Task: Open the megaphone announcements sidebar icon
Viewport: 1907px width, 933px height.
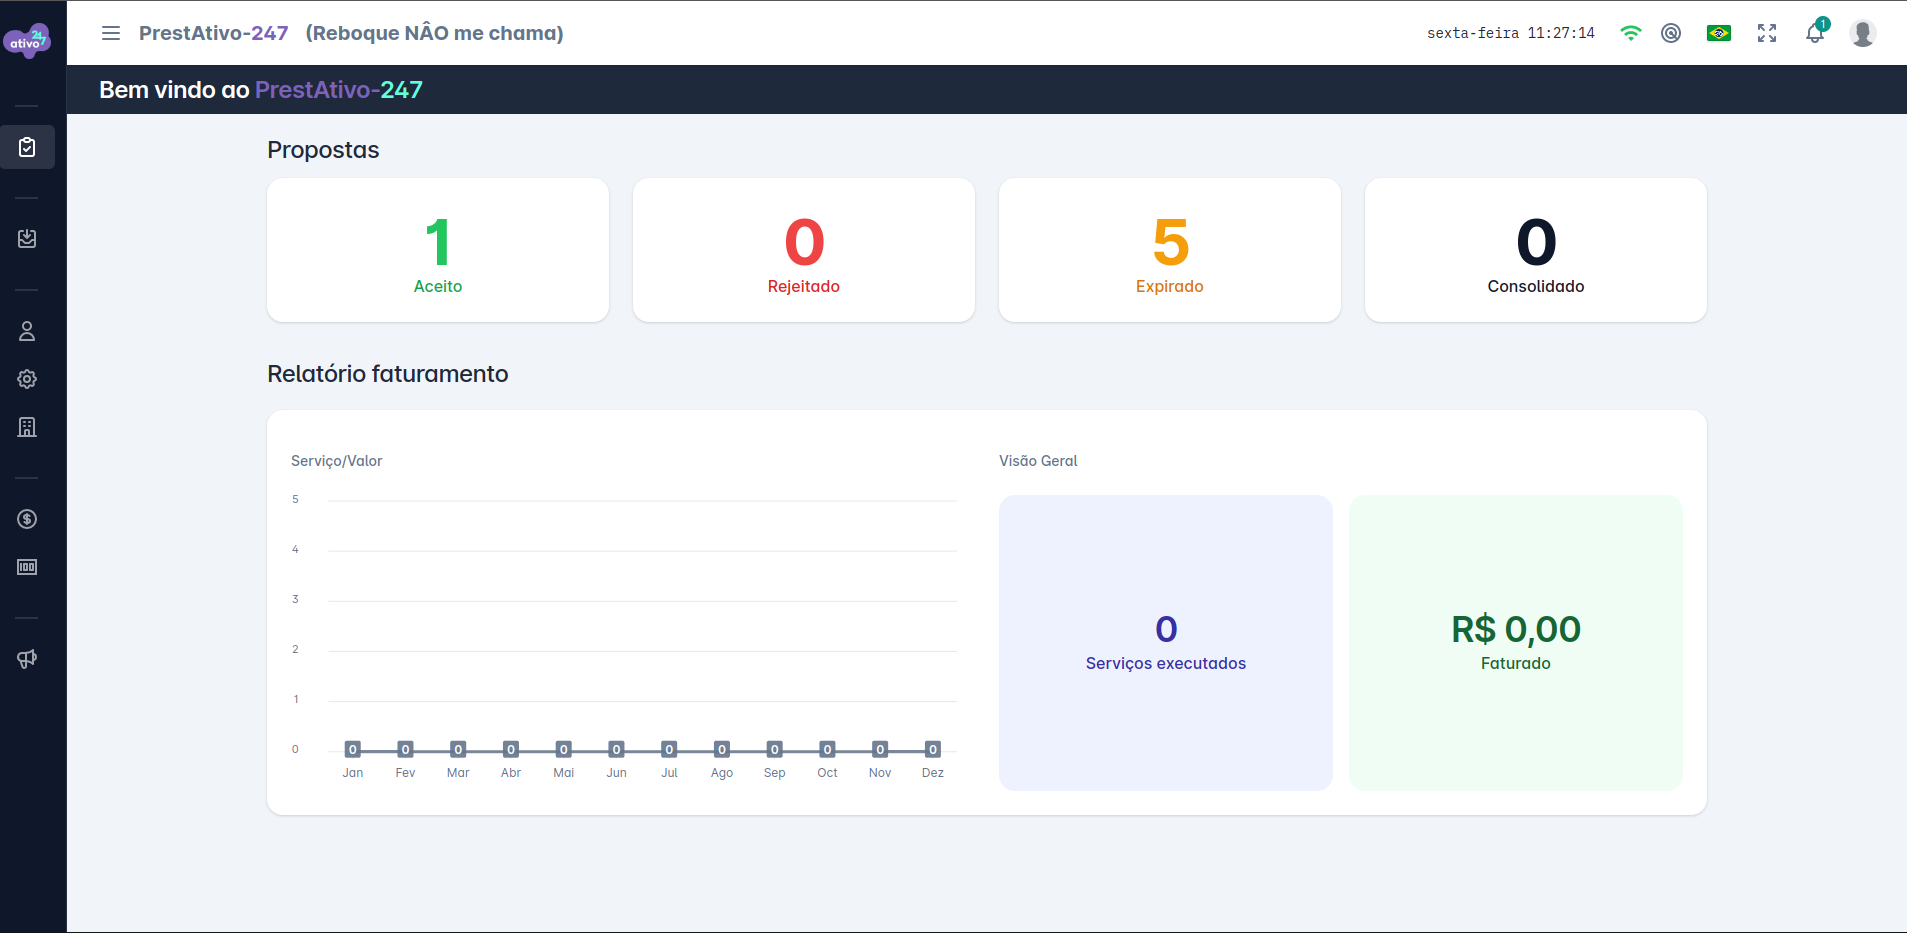Action: pos(27,659)
